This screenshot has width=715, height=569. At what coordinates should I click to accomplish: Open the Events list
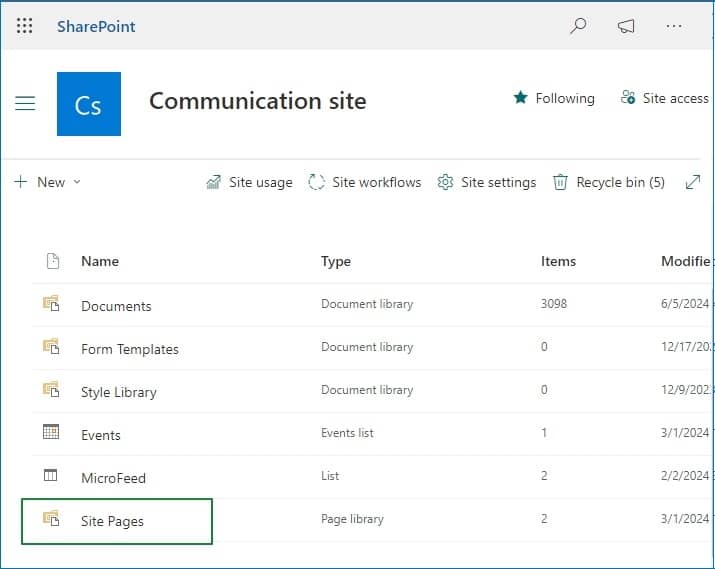tap(101, 435)
